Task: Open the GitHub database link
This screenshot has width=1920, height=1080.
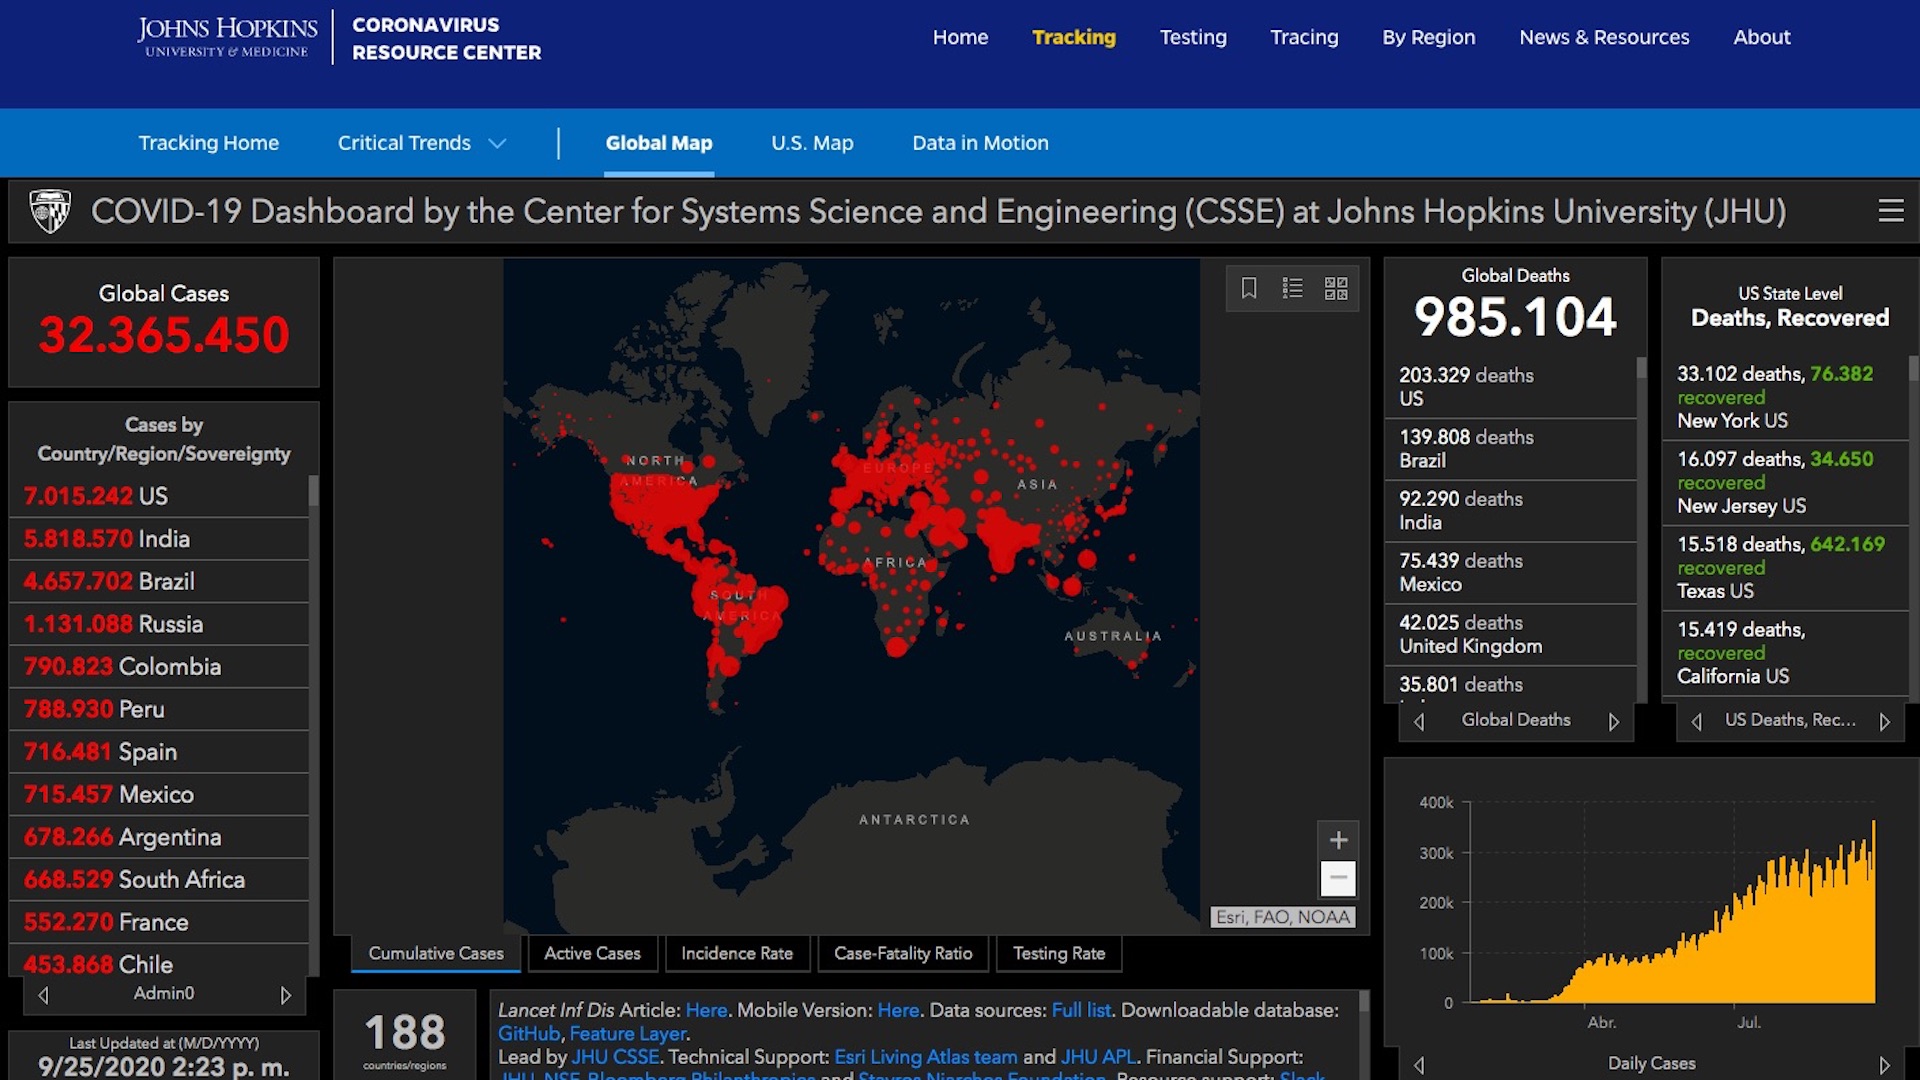Action: (528, 1034)
